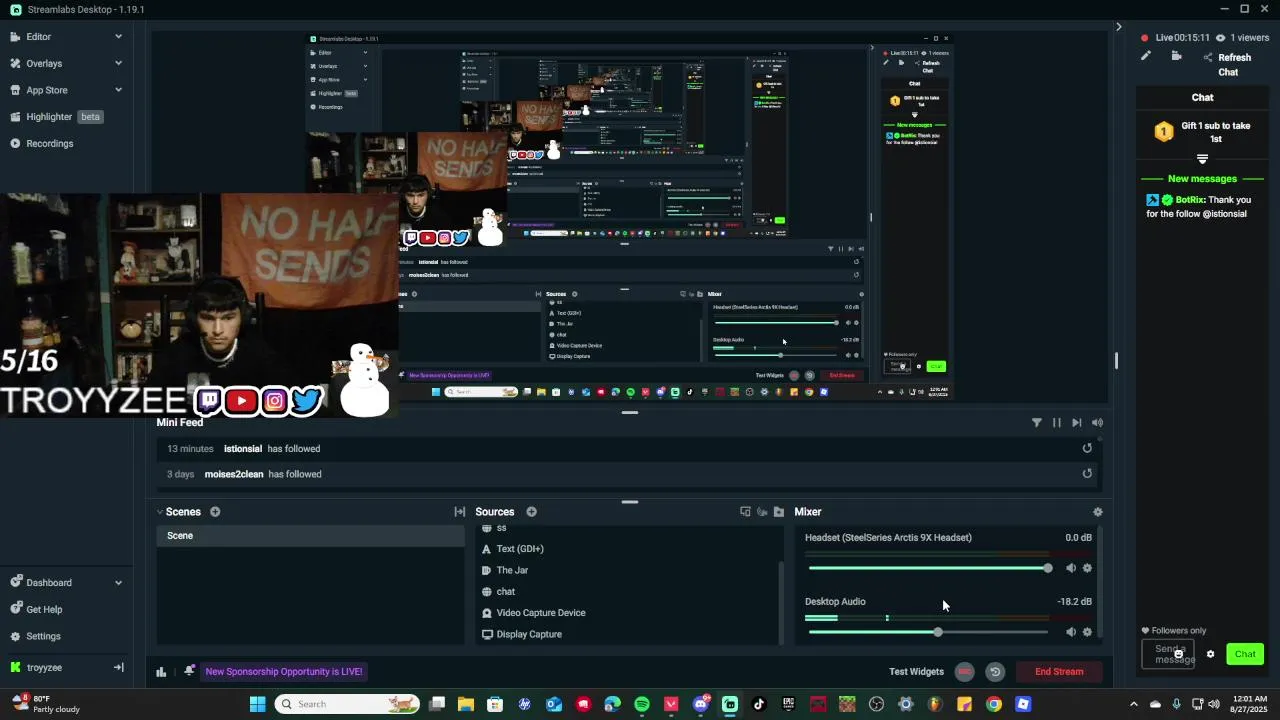Open New Sponsorship Opportunity notification
1280x720 pixels.
coord(284,672)
